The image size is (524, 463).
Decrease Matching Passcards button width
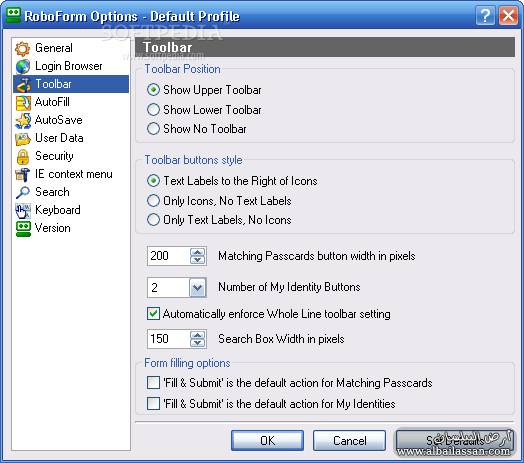[x=198, y=260]
